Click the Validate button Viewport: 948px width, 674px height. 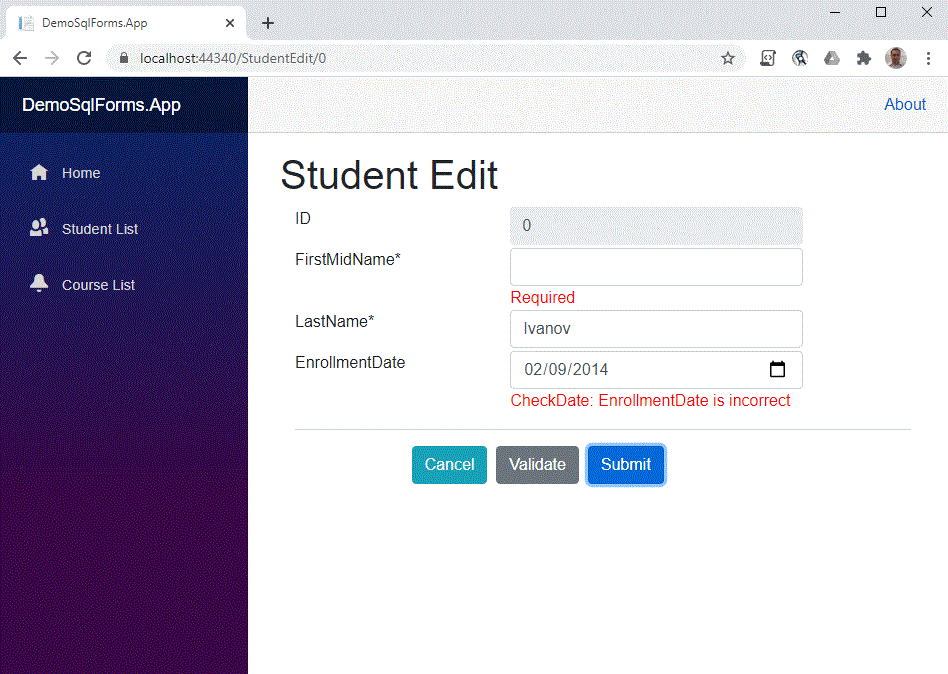[x=537, y=464]
